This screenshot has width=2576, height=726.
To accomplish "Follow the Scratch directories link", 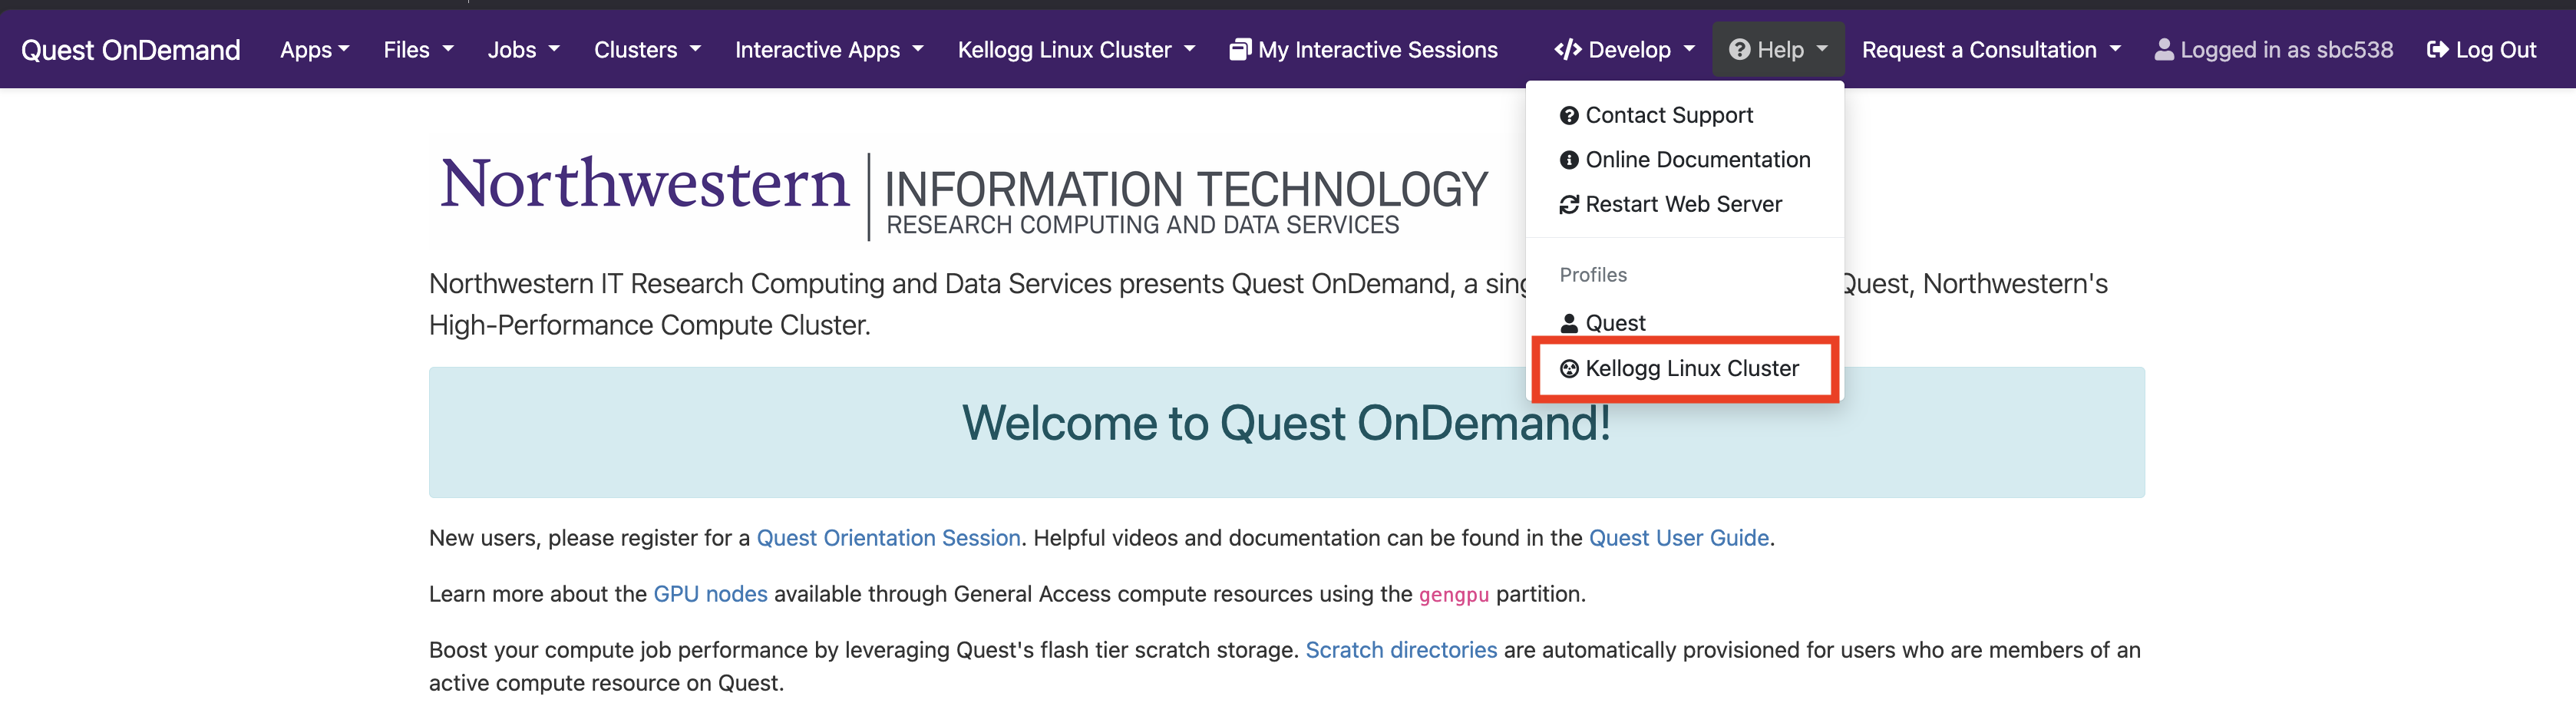I will coord(1401,650).
